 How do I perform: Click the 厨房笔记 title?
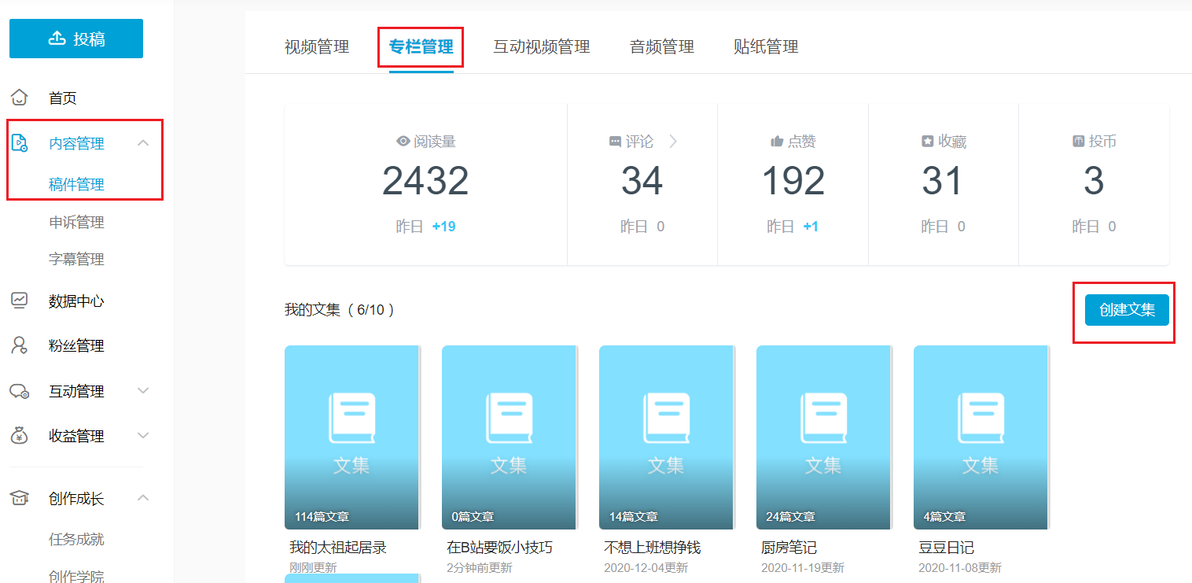click(788, 548)
